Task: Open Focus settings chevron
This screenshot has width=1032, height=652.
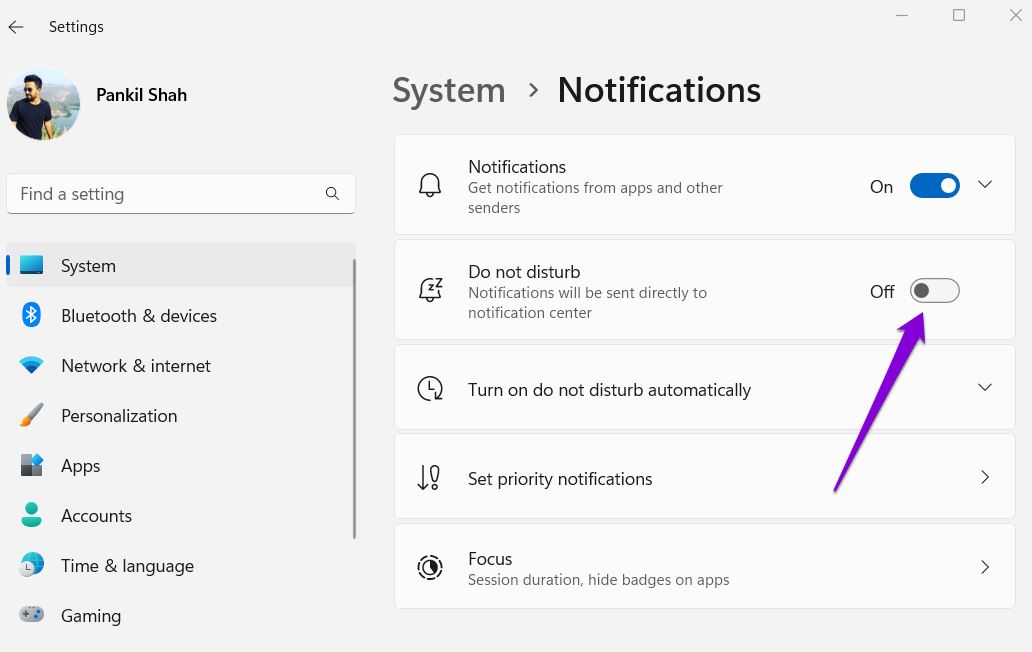Action: pos(985,566)
